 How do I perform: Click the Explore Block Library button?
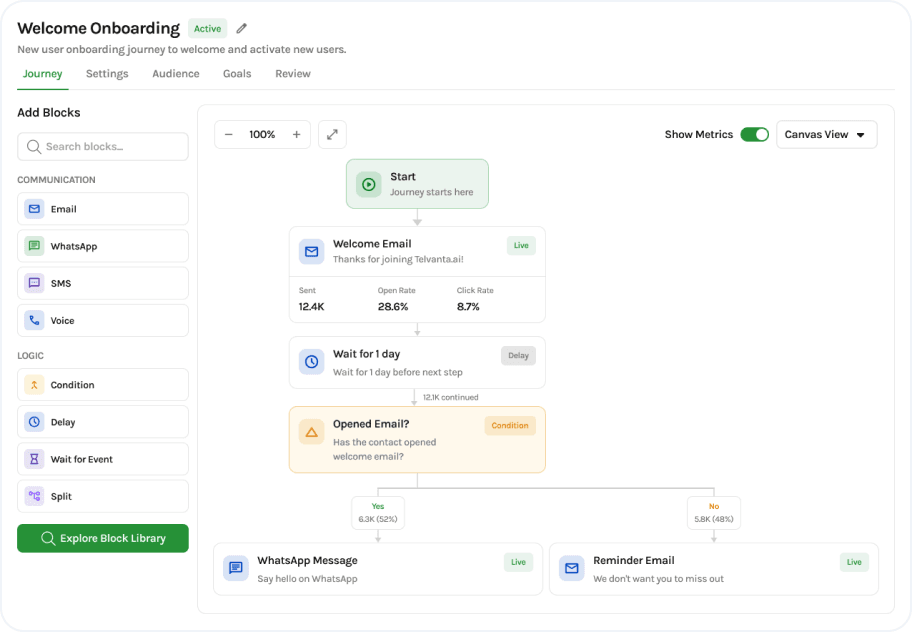[103, 538]
